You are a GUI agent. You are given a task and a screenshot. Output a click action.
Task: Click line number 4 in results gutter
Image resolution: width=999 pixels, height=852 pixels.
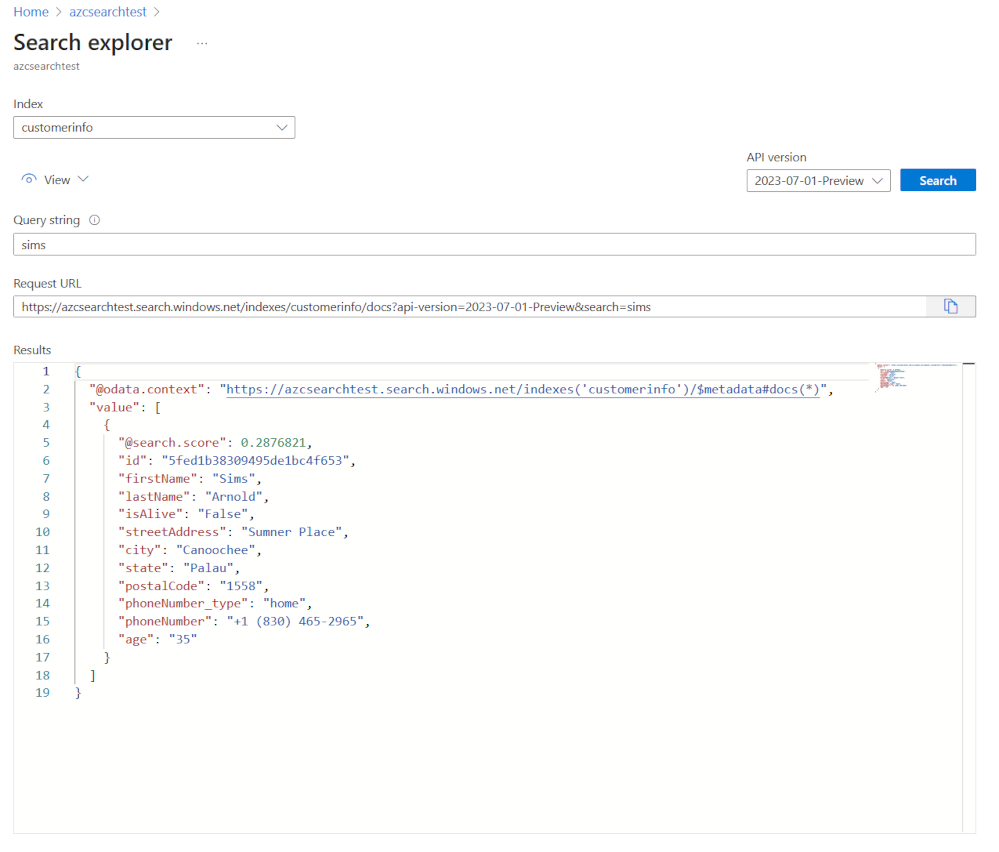[42, 425]
